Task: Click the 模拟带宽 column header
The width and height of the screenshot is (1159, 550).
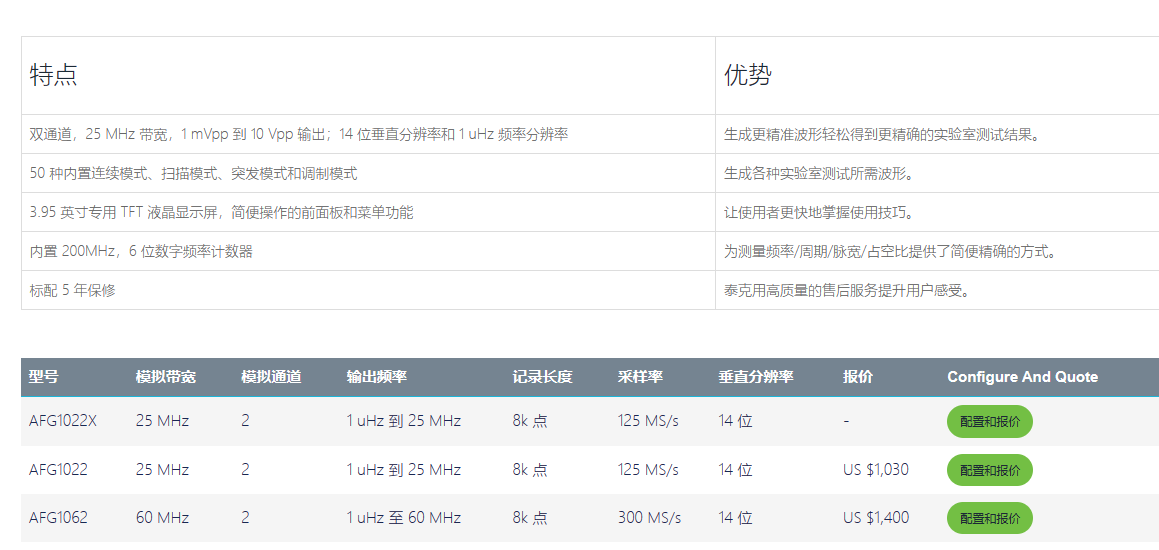Action: (166, 377)
